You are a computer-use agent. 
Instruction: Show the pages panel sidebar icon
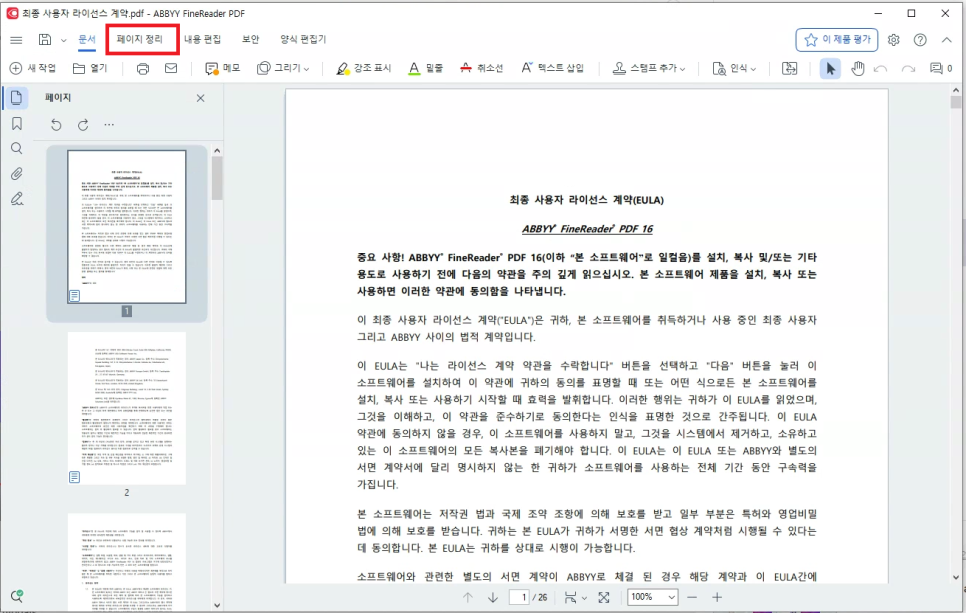click(17, 98)
